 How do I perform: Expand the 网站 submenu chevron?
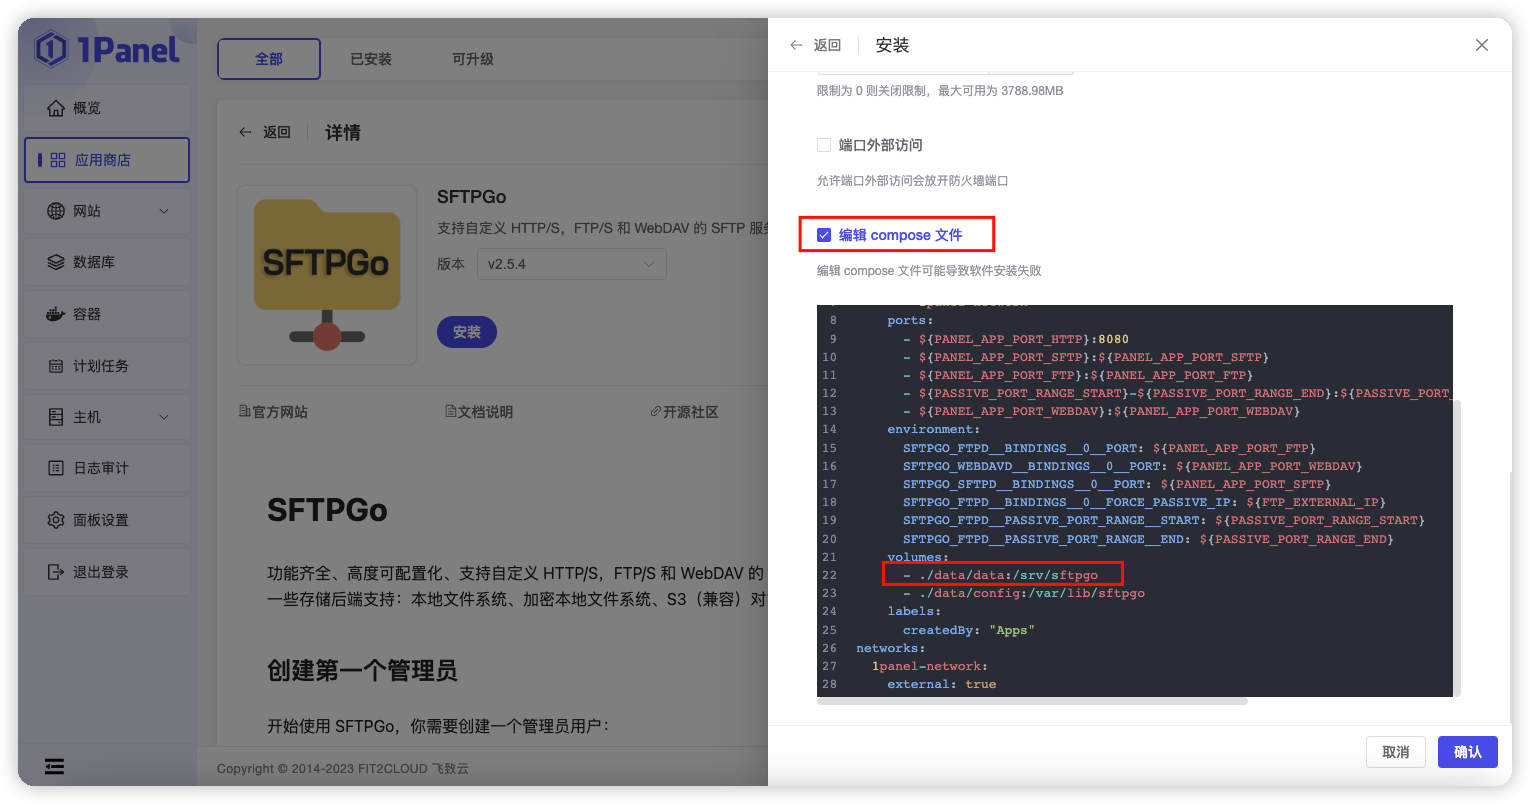click(164, 211)
